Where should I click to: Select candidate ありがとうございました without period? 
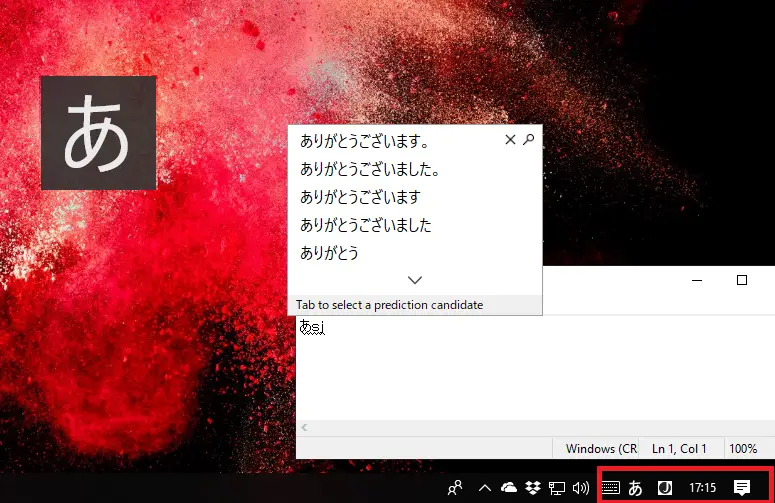pyautogui.click(x=366, y=225)
